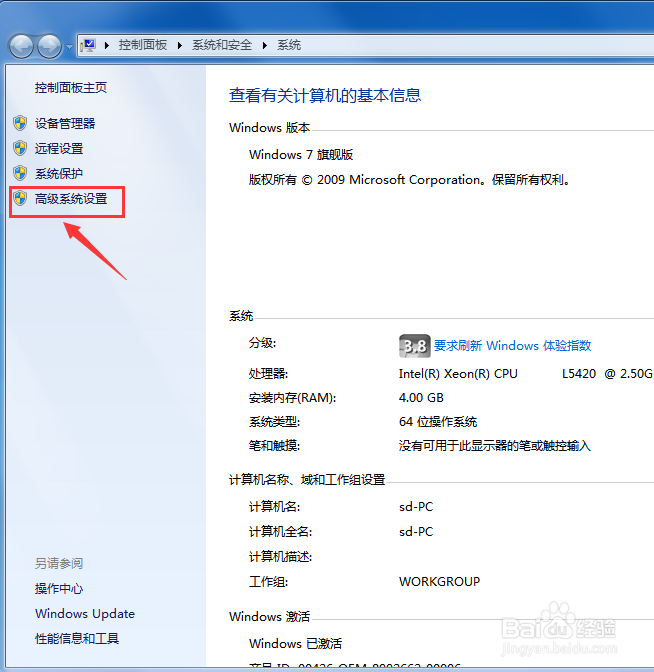Click the 系统类型 label
The height and width of the screenshot is (672, 654).
(274, 422)
